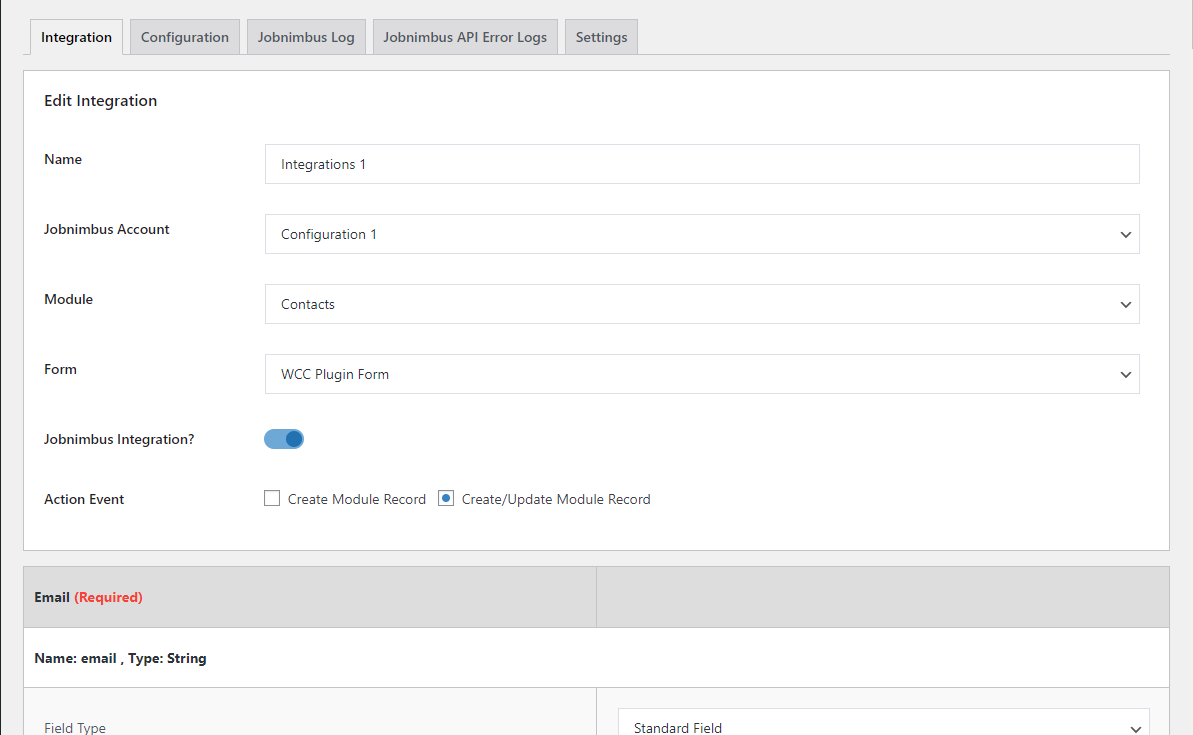Image resolution: width=1193 pixels, height=735 pixels.
Task: Click the Jobnimbus Integration? label
Action: click(x=119, y=439)
